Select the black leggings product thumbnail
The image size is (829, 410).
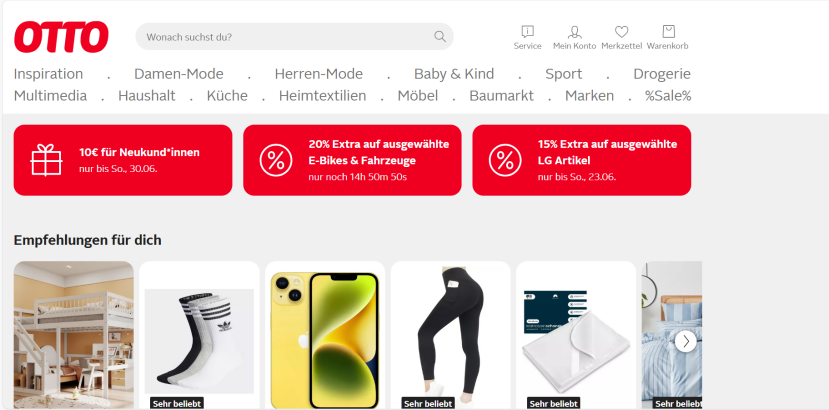coord(450,335)
